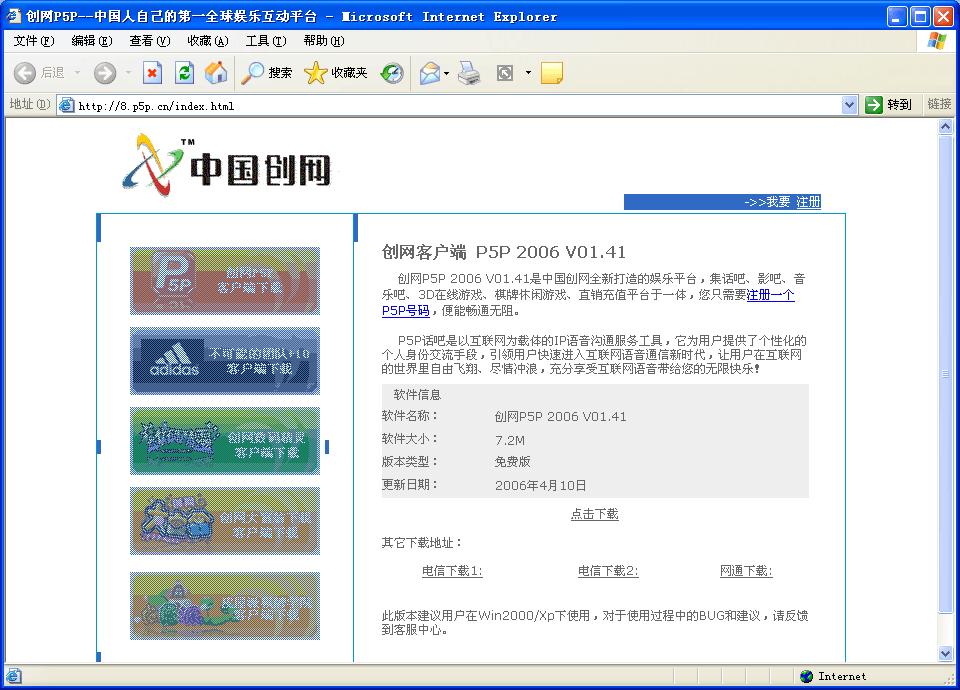Open the 文件(F) menu
The image size is (960, 690).
click(x=34, y=41)
